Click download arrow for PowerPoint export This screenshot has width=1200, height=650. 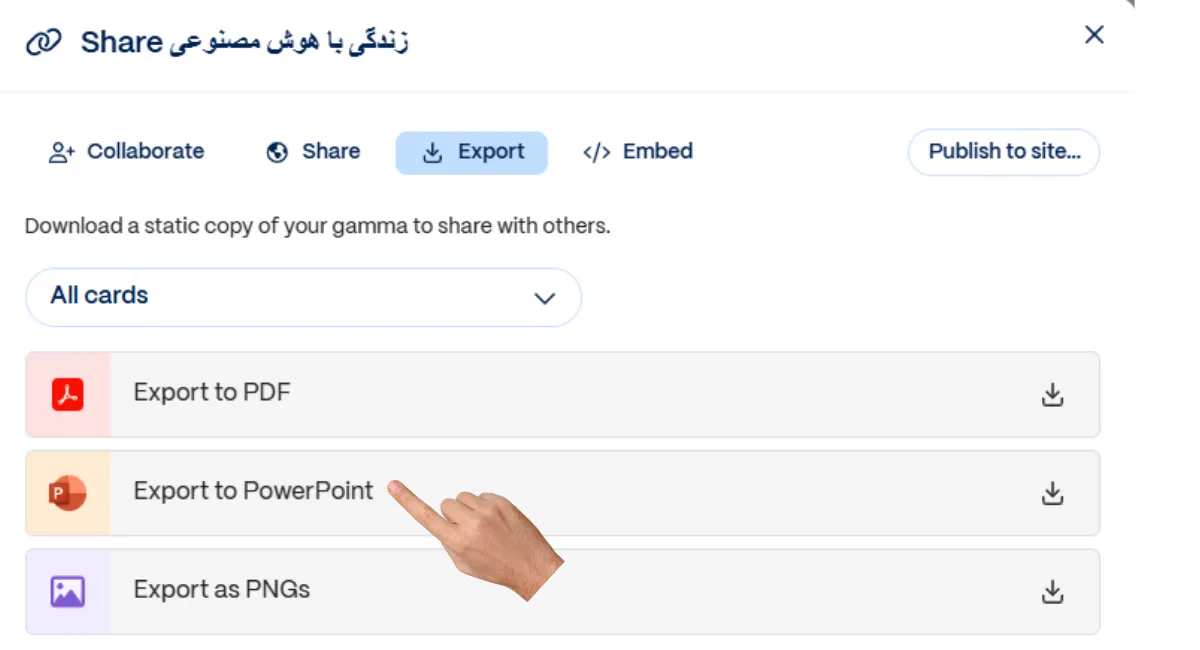[x=1052, y=493]
